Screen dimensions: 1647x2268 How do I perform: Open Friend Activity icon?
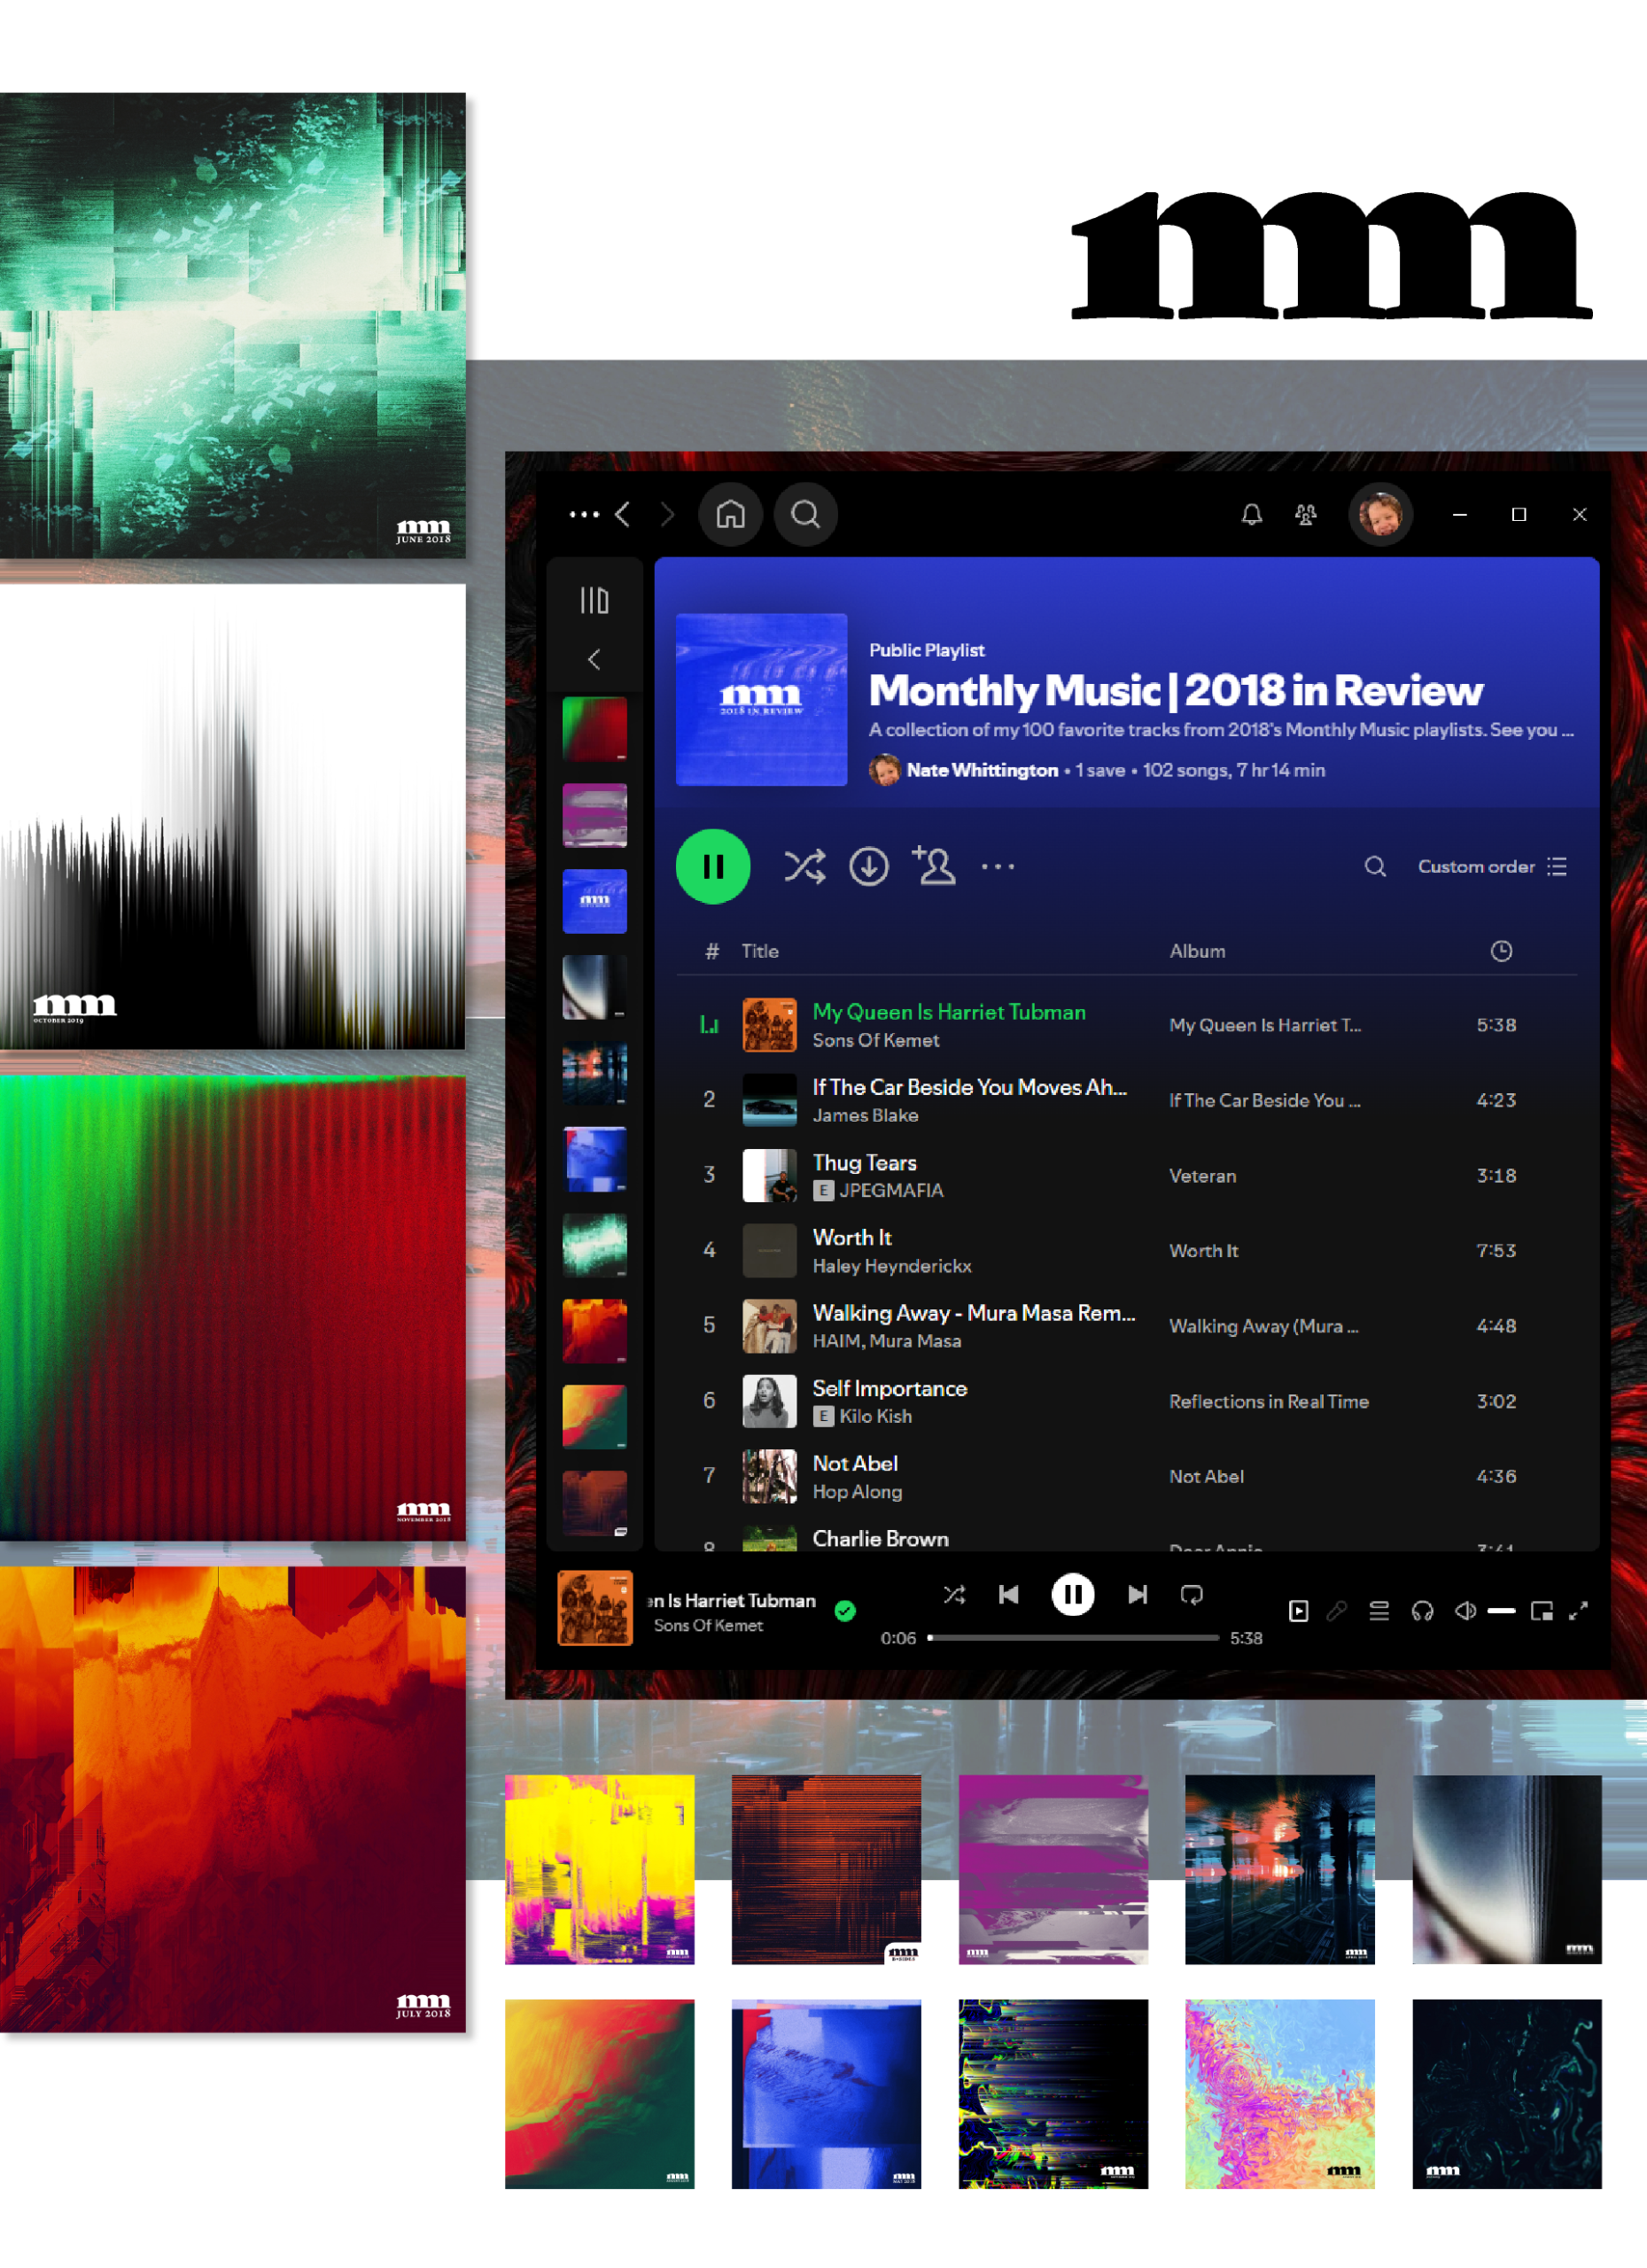tap(1305, 514)
